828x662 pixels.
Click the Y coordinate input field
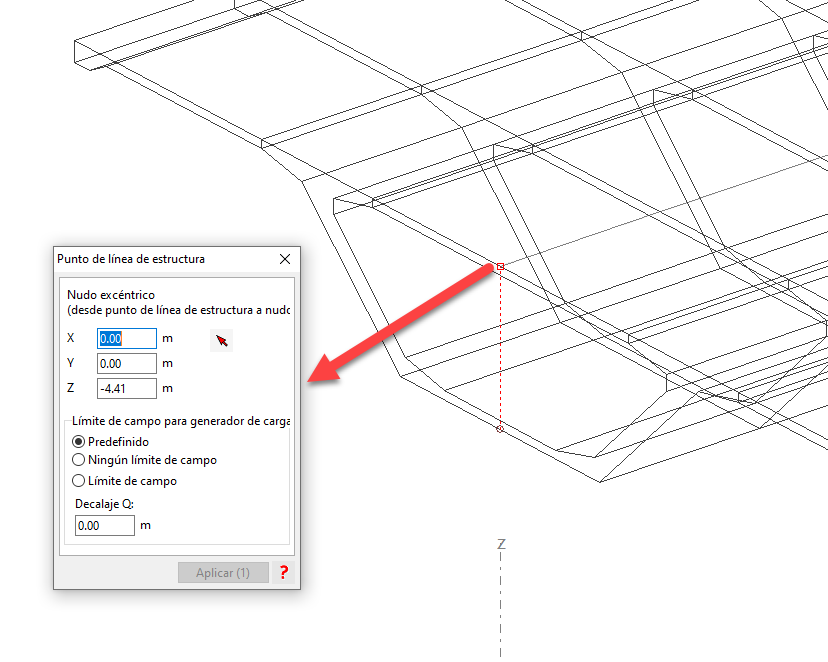(127, 363)
